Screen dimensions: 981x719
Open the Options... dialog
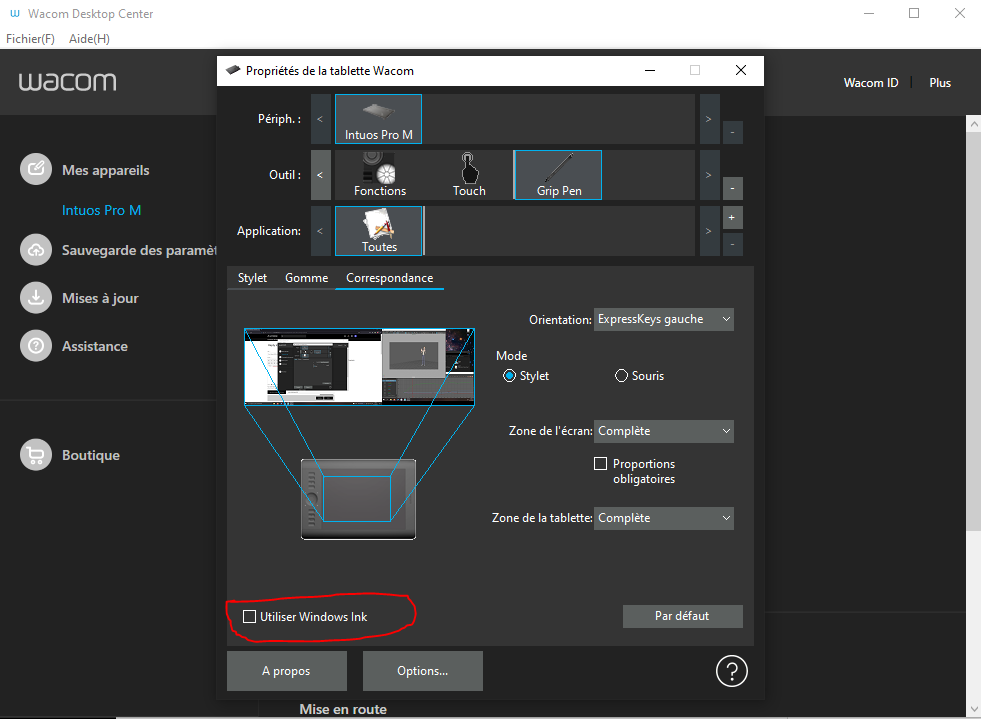point(422,670)
